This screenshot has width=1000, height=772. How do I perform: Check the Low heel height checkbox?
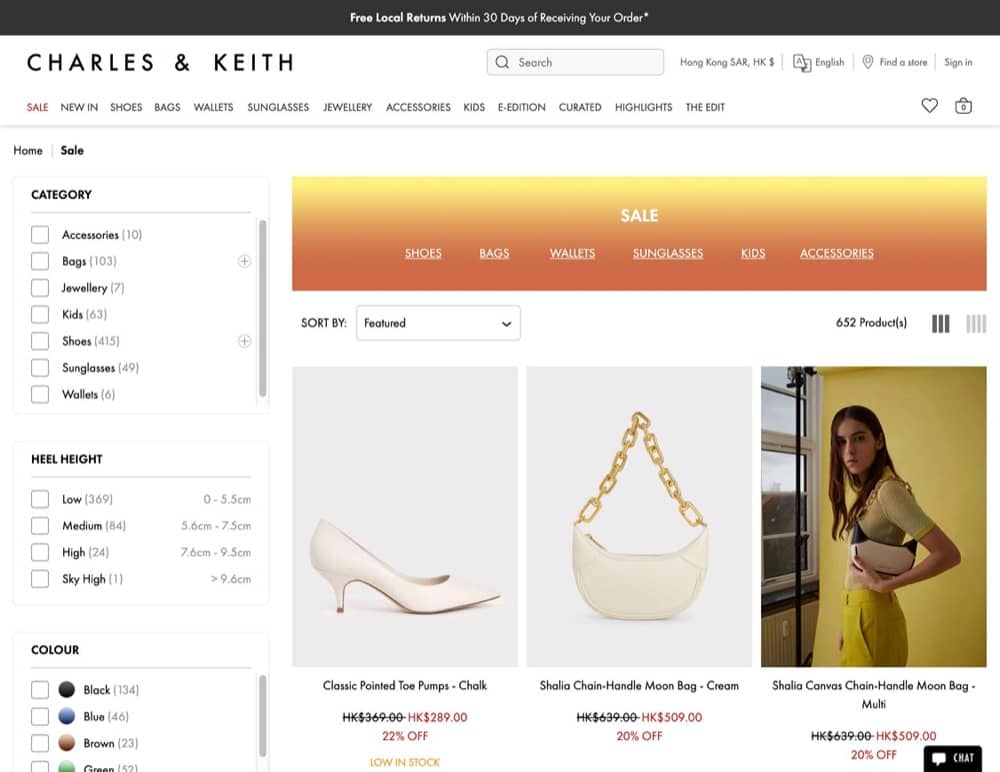point(40,499)
